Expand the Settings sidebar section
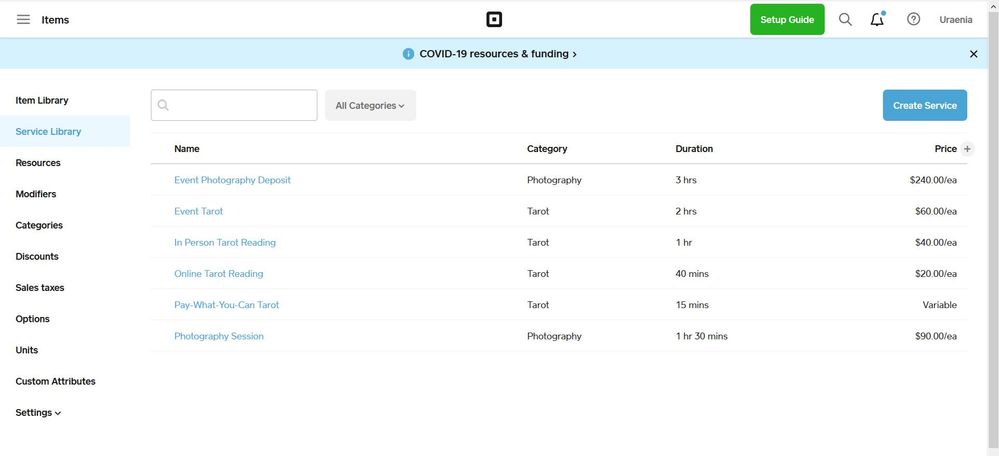 click(38, 412)
